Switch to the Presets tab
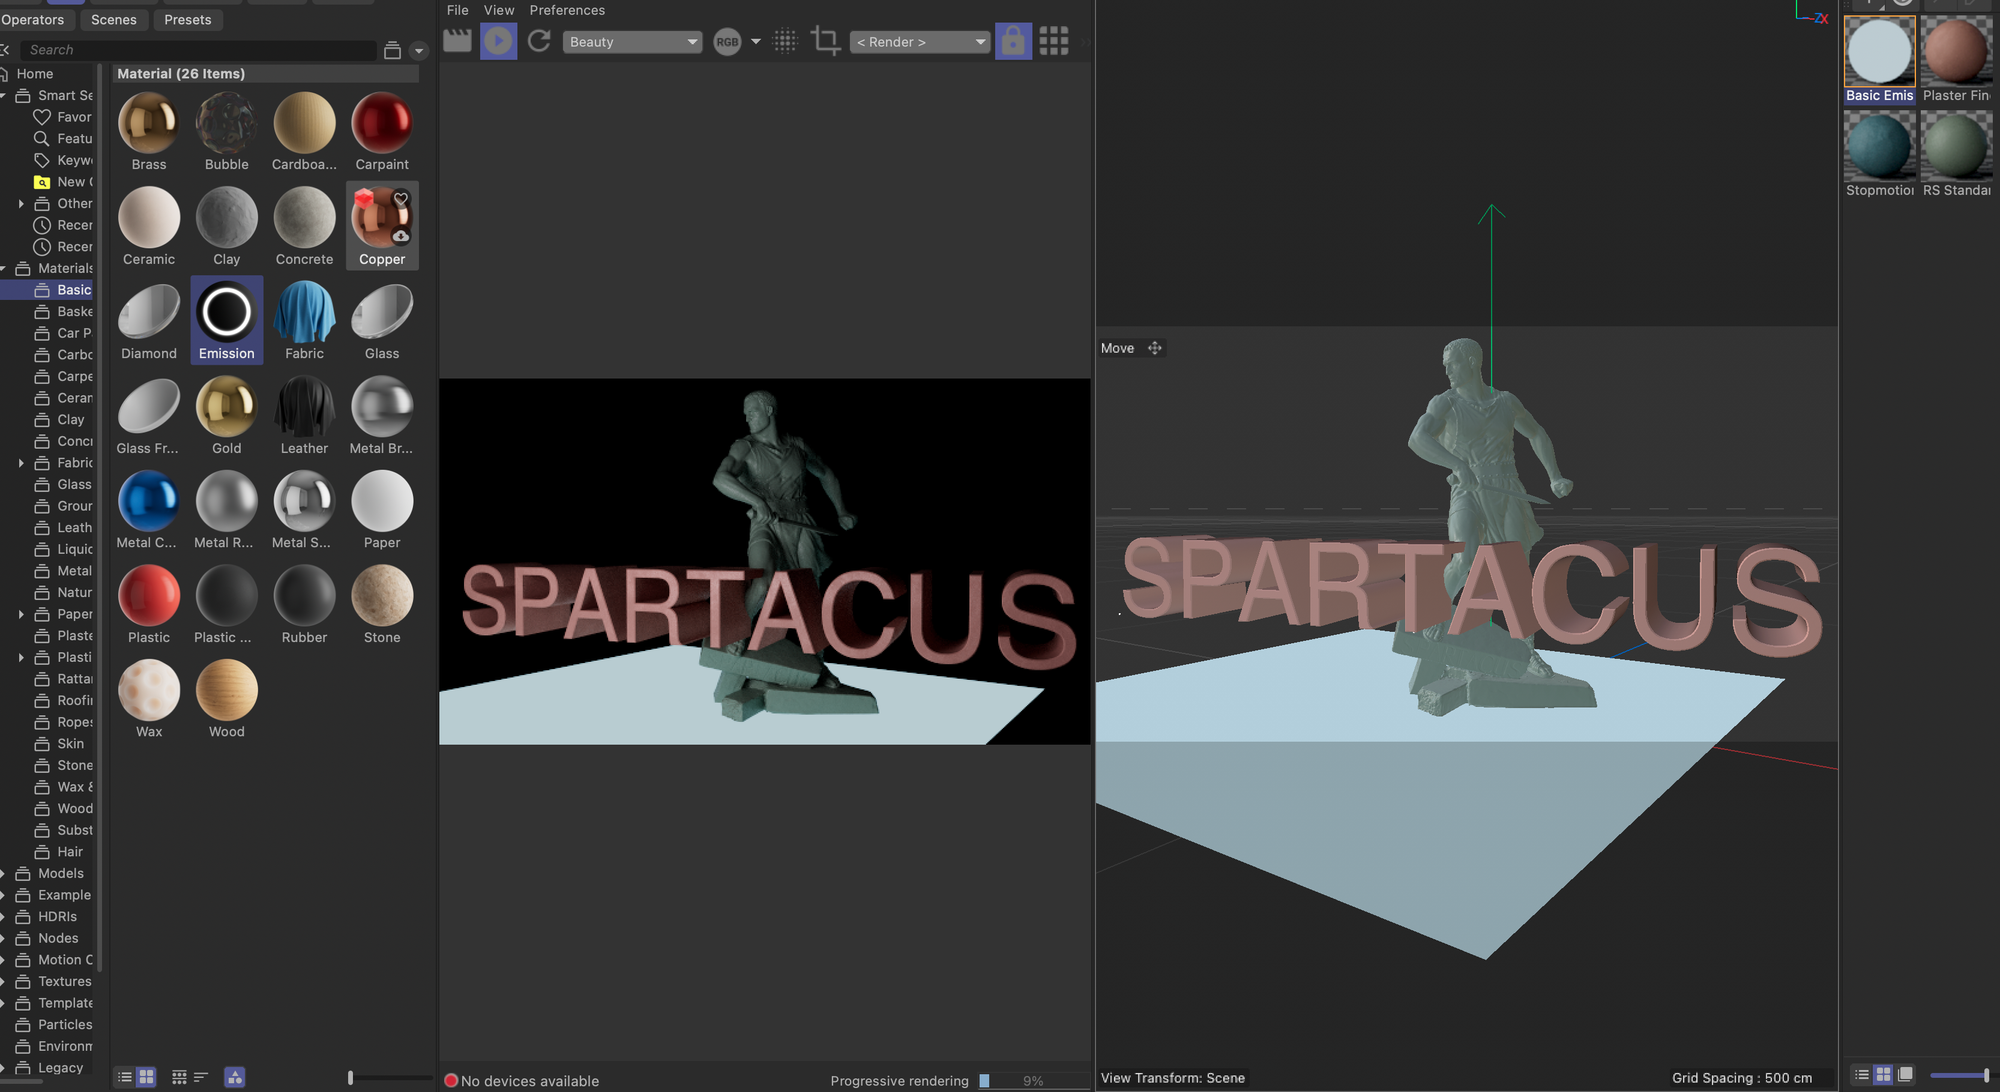The width and height of the screenshot is (2000, 1092). click(x=187, y=20)
